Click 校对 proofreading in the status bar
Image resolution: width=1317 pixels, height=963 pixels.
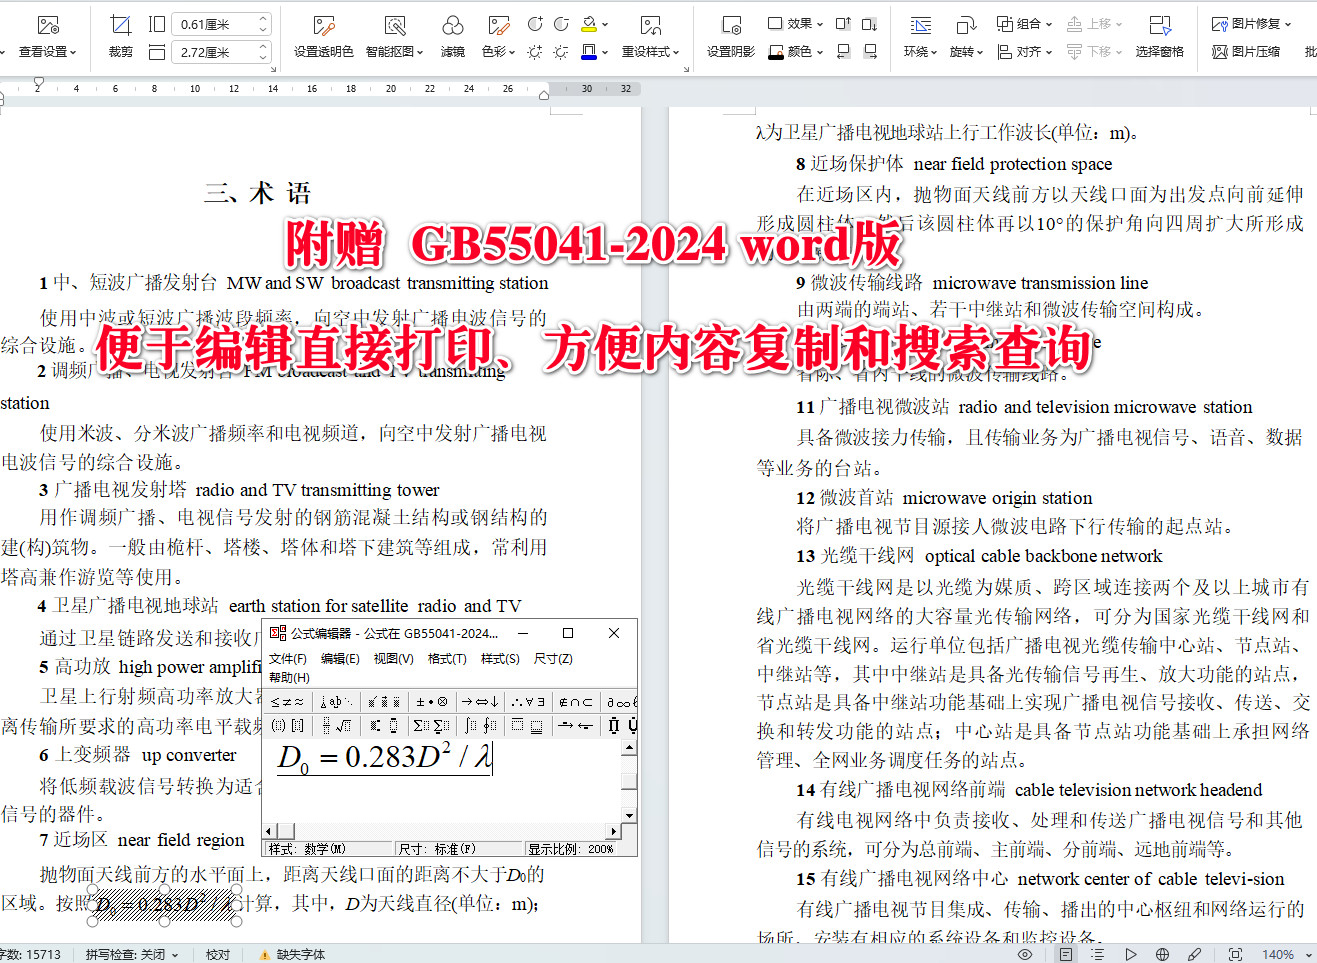[218, 954]
